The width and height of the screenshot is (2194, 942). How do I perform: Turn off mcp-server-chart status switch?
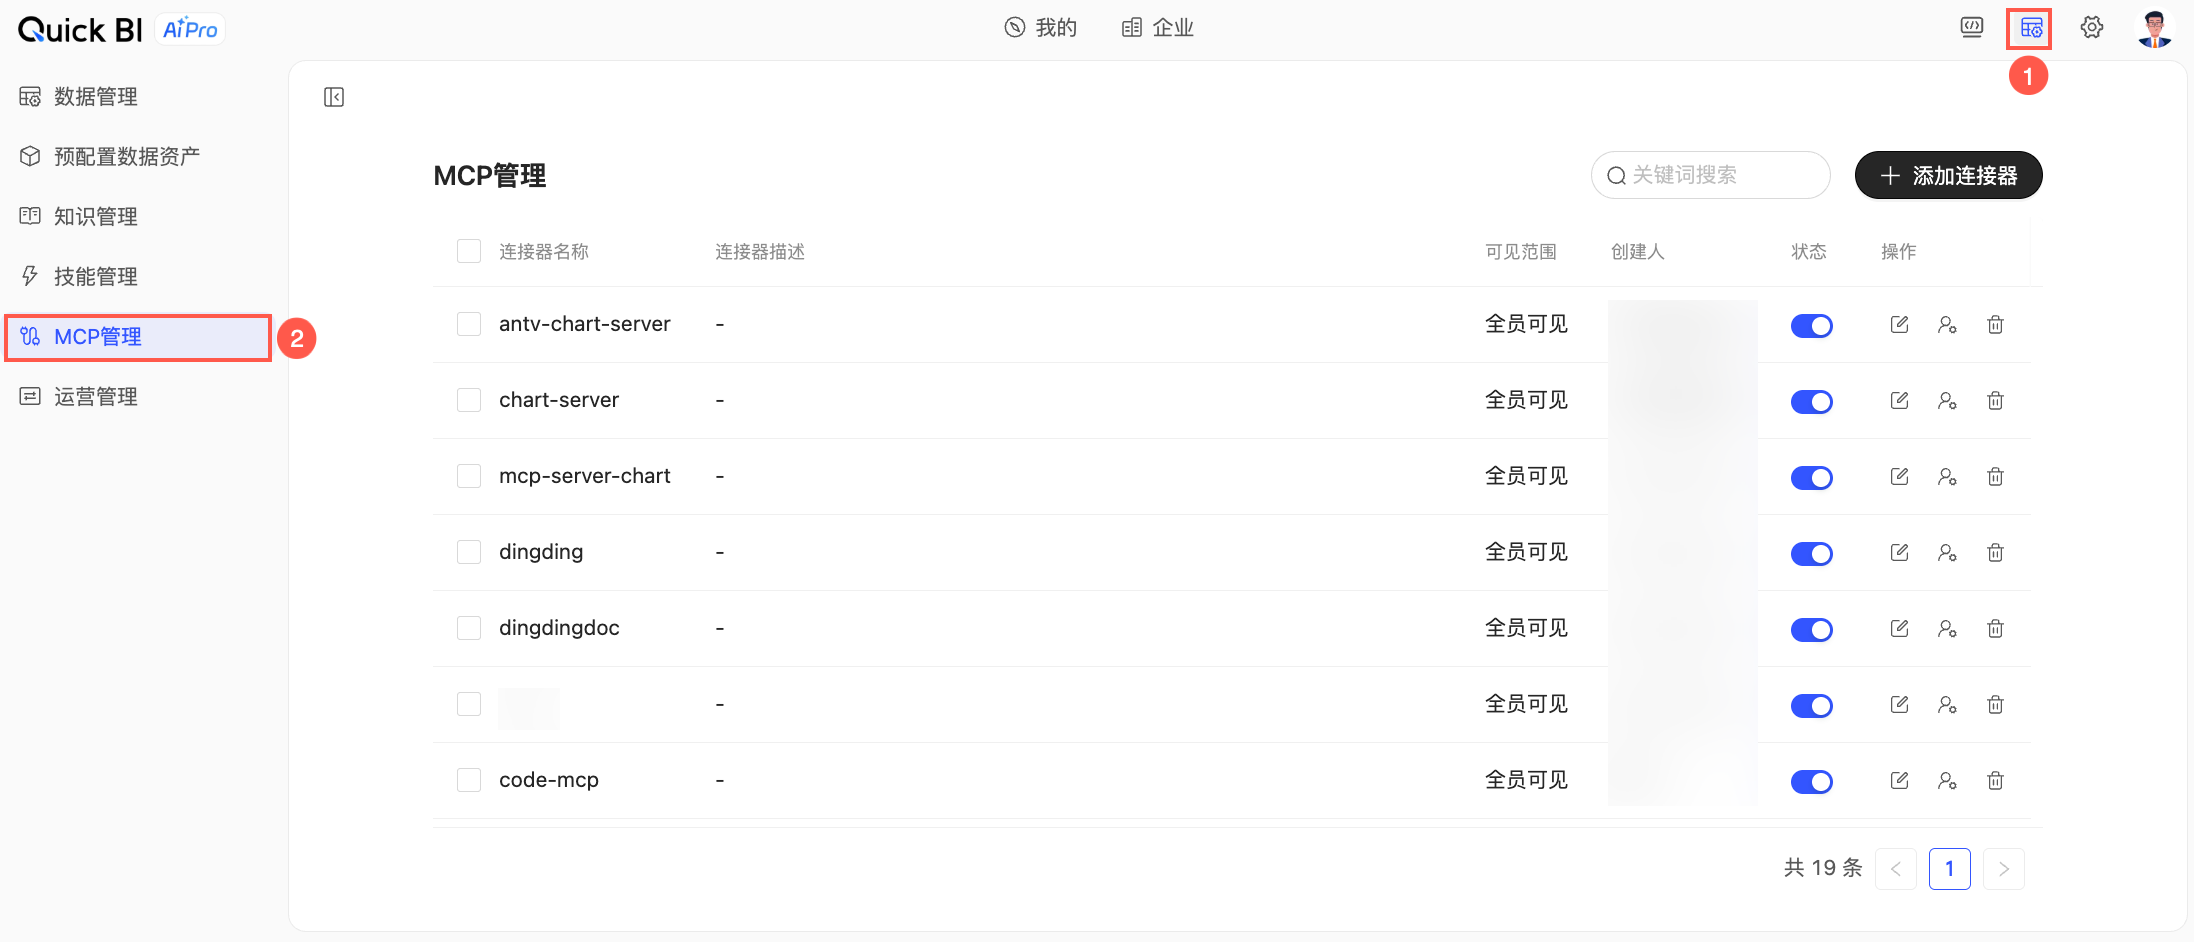(x=1811, y=478)
